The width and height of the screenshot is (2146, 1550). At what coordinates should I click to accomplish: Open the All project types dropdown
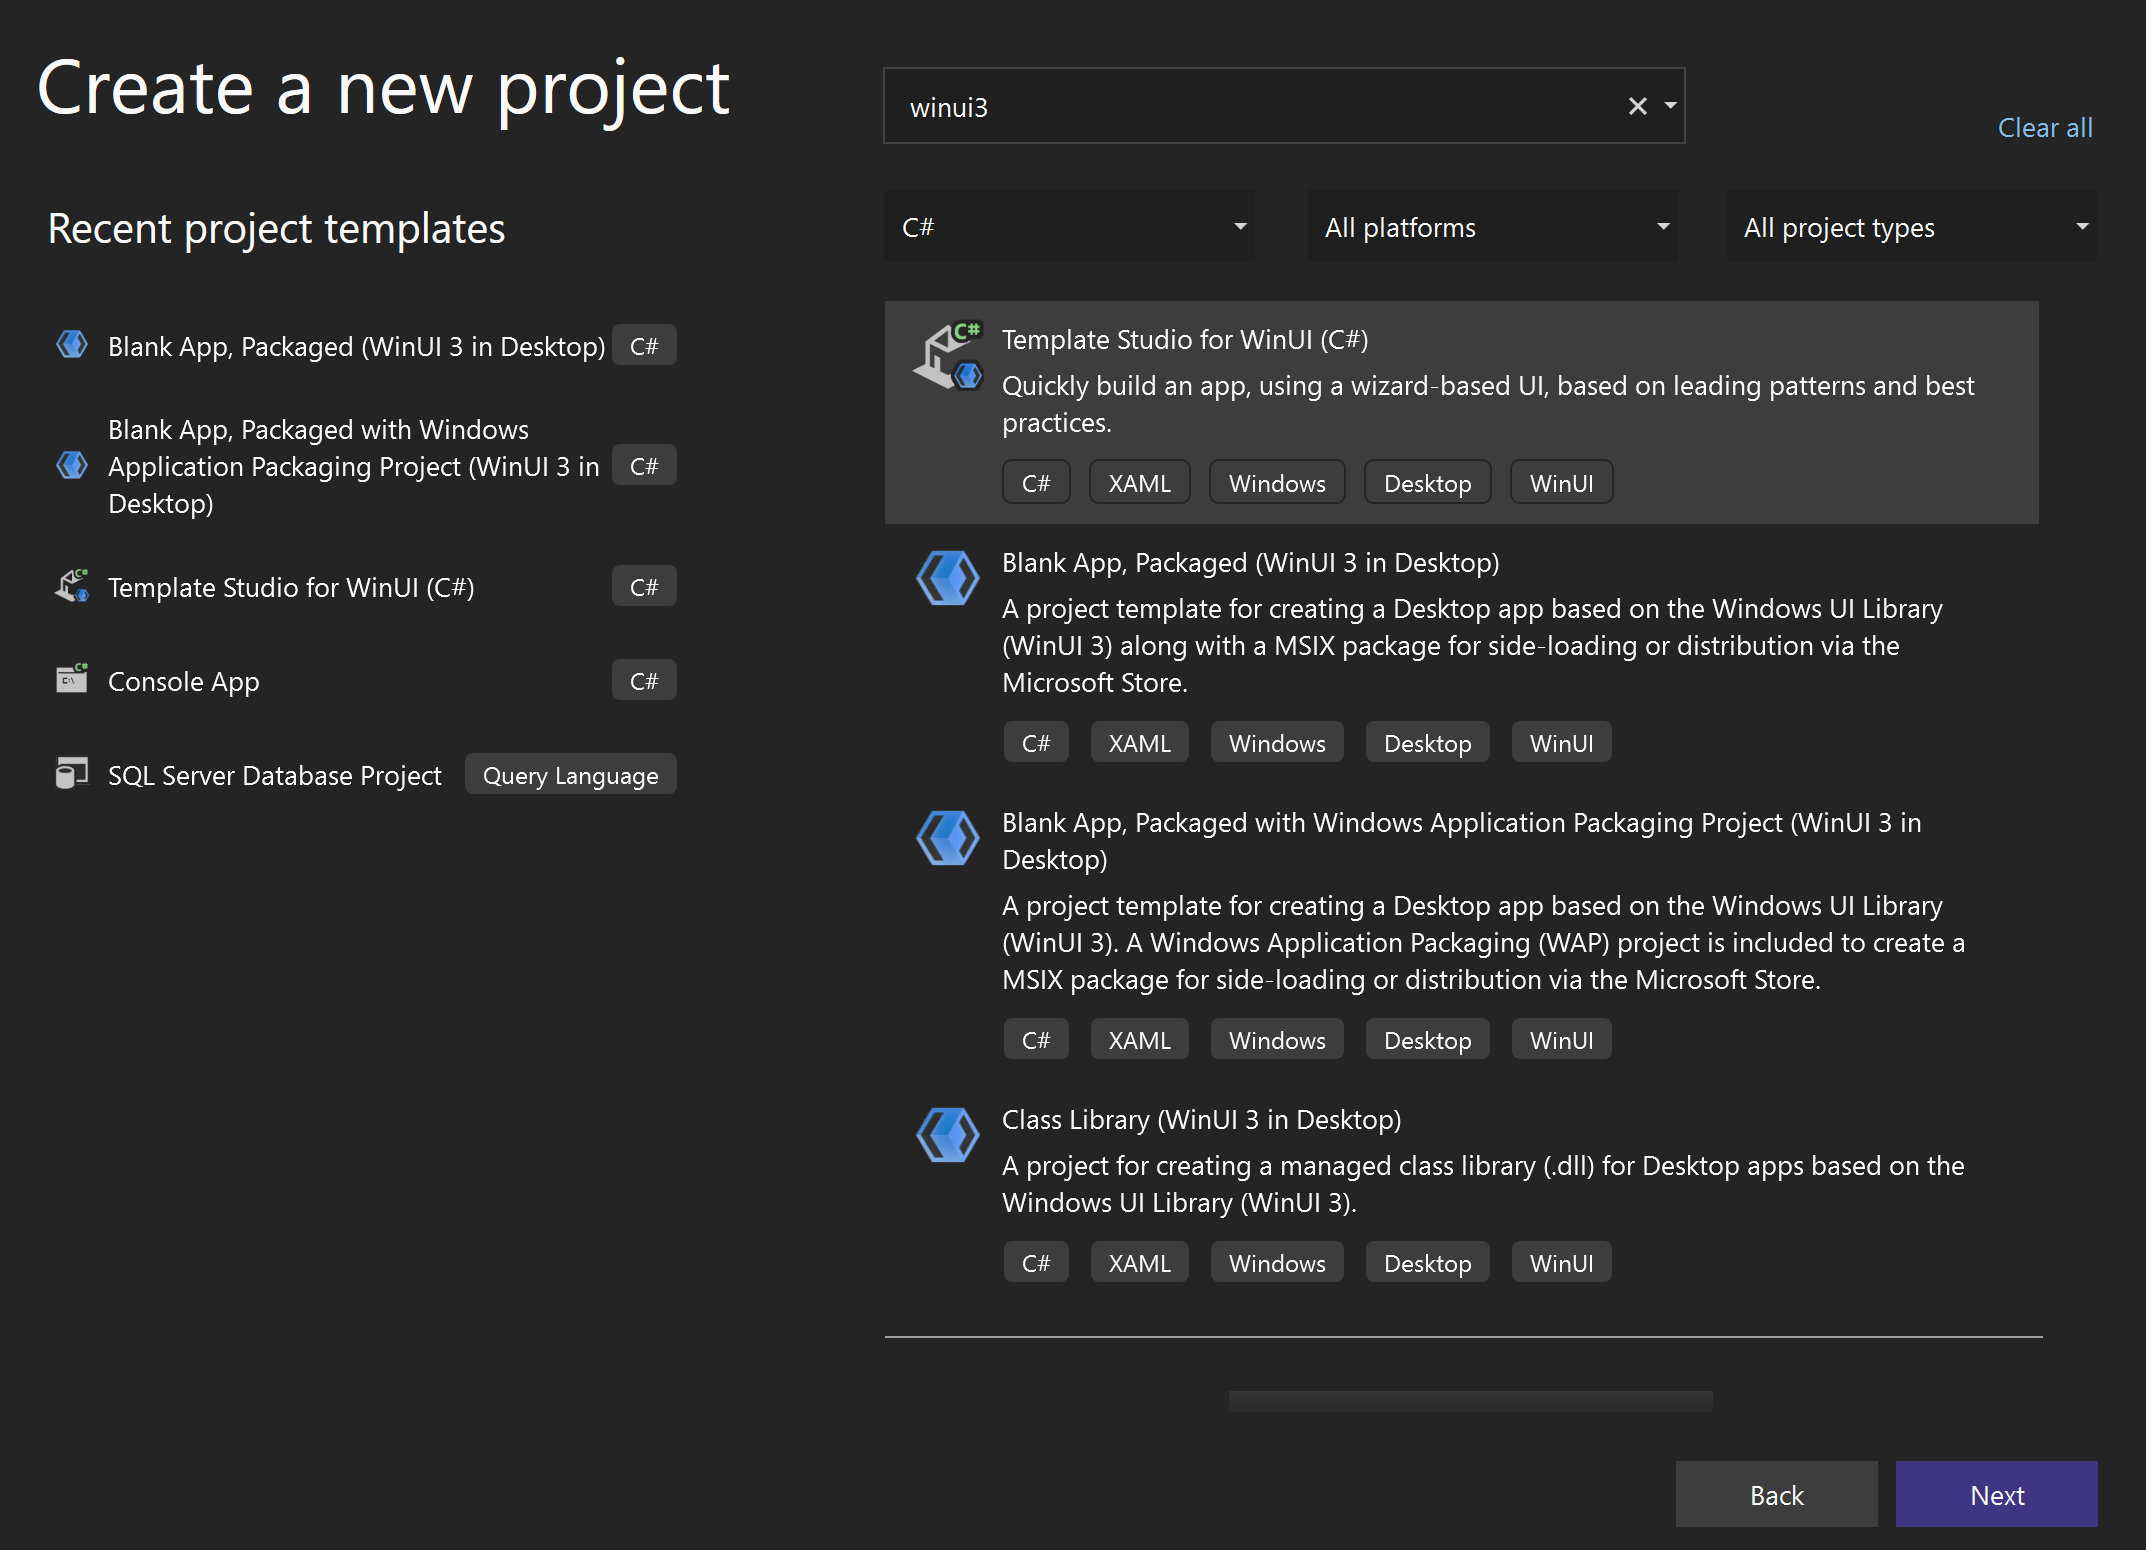[1911, 227]
